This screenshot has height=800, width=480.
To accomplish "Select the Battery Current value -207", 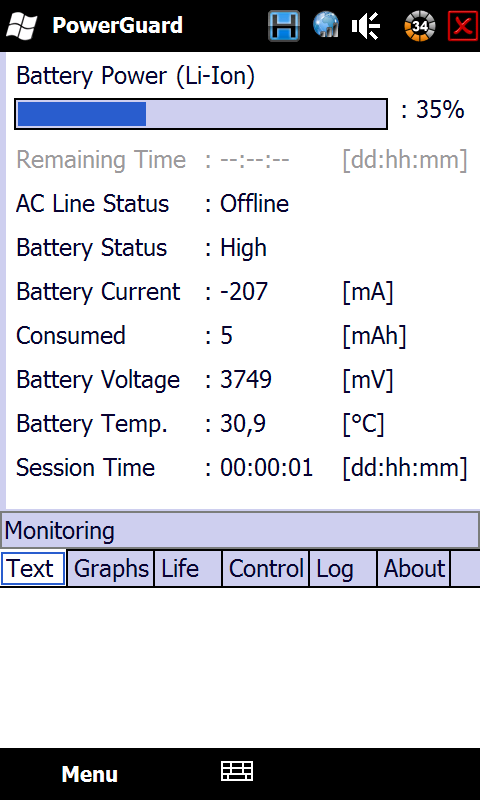I will pos(244,291).
